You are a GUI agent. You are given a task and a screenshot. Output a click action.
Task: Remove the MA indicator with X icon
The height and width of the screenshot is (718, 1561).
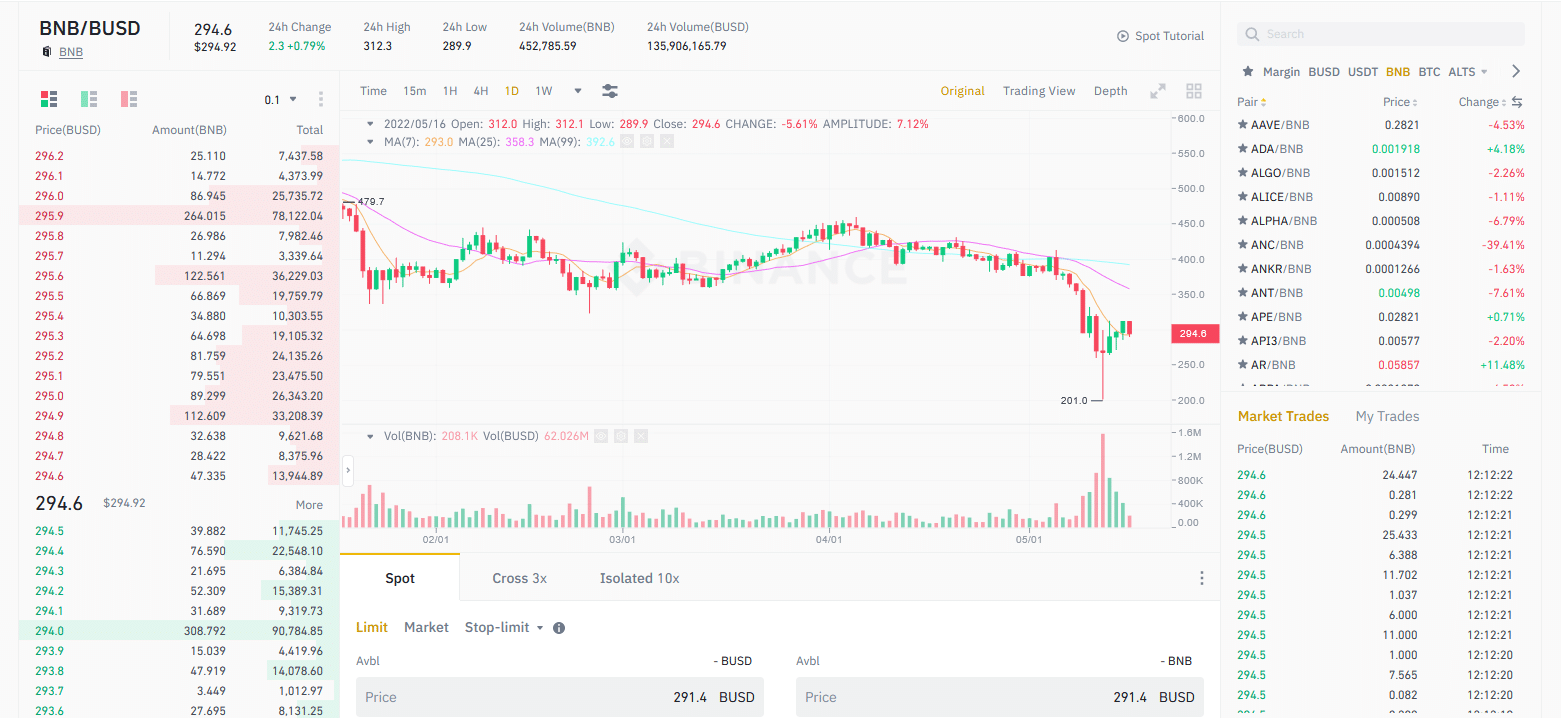coord(667,142)
